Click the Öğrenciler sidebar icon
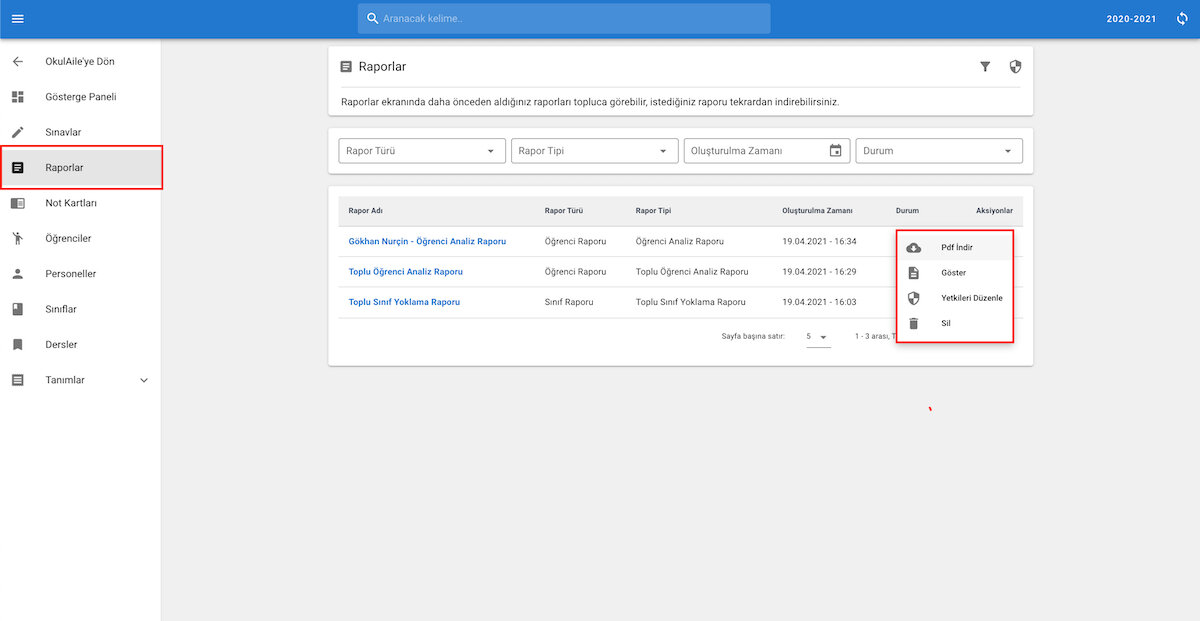The width and height of the screenshot is (1200, 621). point(17,238)
